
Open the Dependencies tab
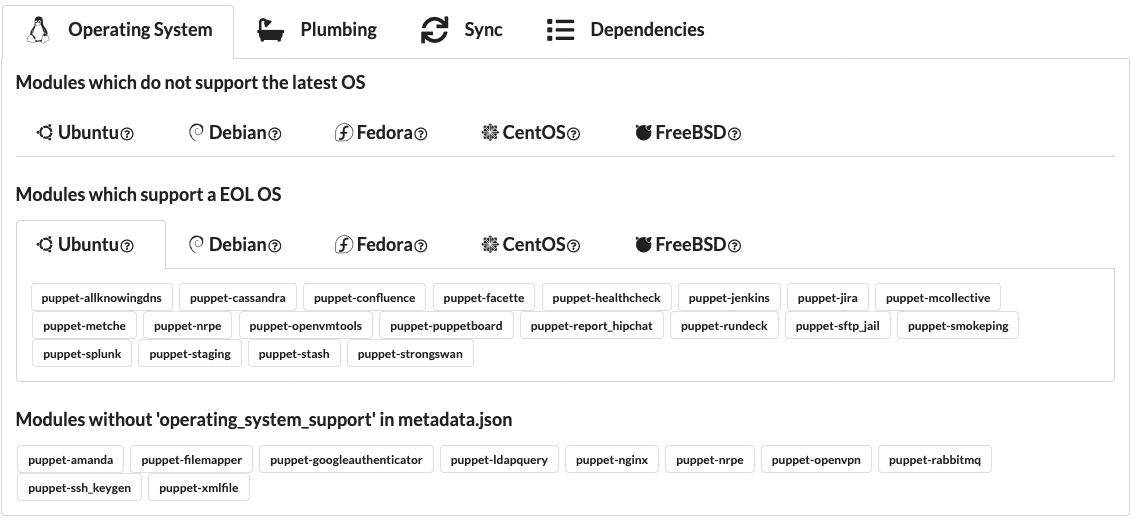click(x=625, y=30)
